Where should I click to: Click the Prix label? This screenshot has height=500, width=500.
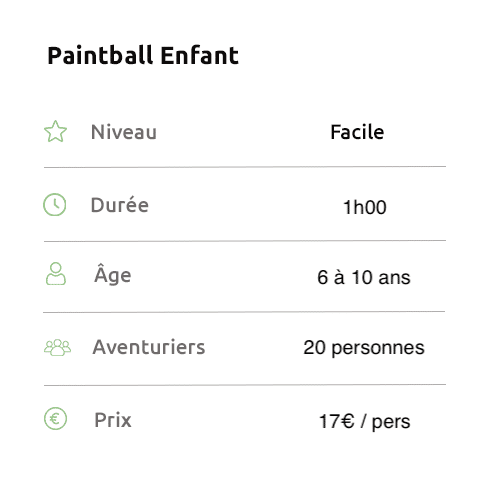coord(113,420)
